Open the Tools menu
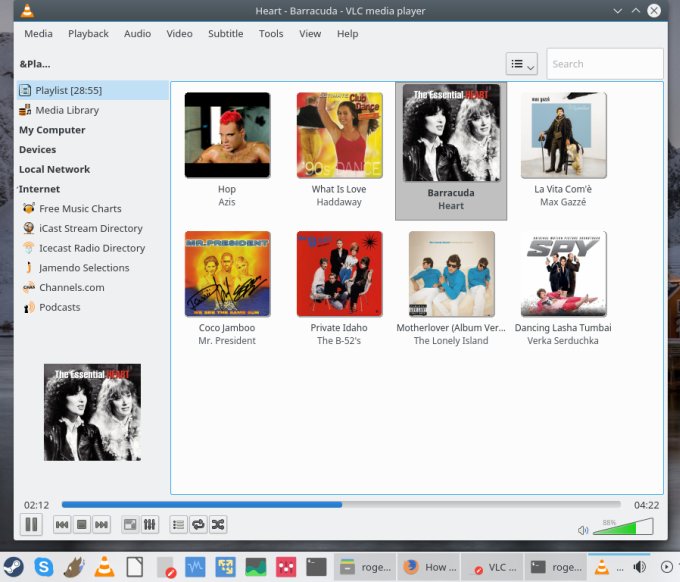The width and height of the screenshot is (680, 582). 271,33
